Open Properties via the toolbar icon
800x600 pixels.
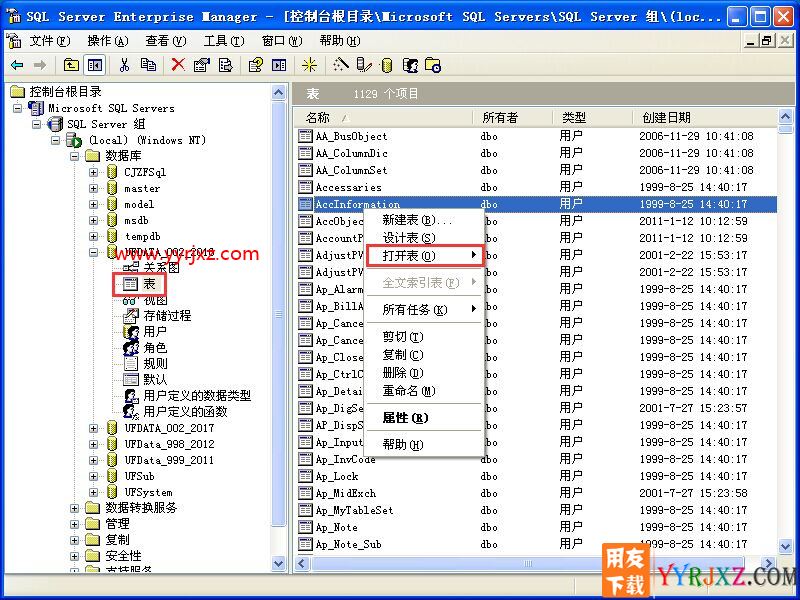[202, 65]
